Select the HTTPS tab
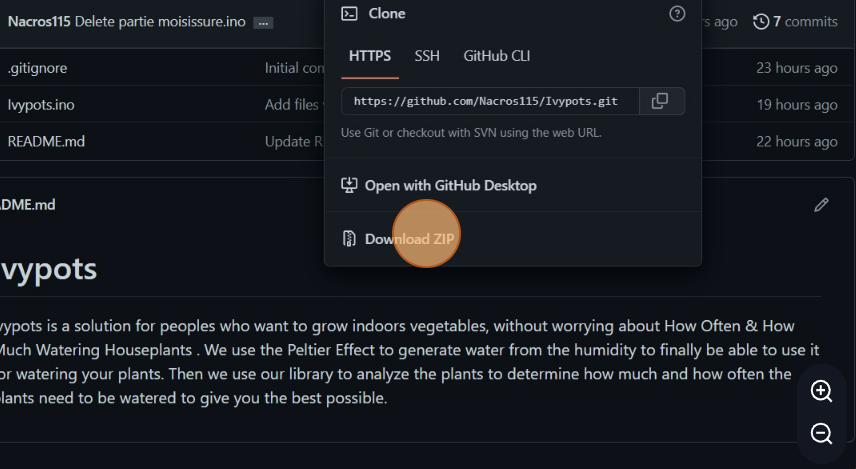This screenshot has height=469, width=856. (x=370, y=56)
